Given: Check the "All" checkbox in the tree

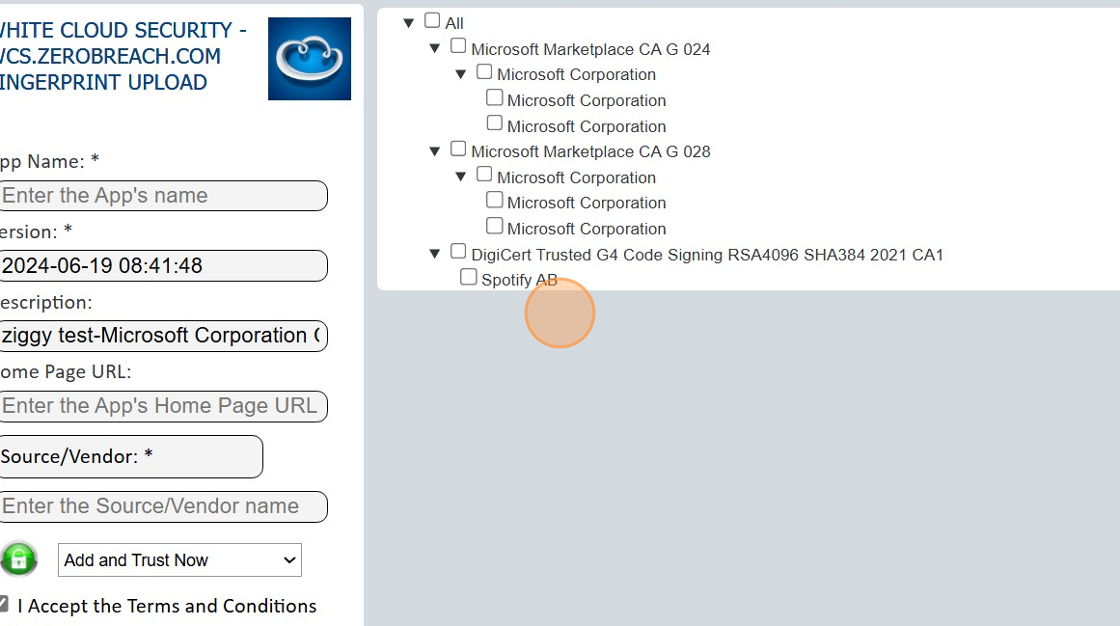Looking at the screenshot, I should 432,20.
